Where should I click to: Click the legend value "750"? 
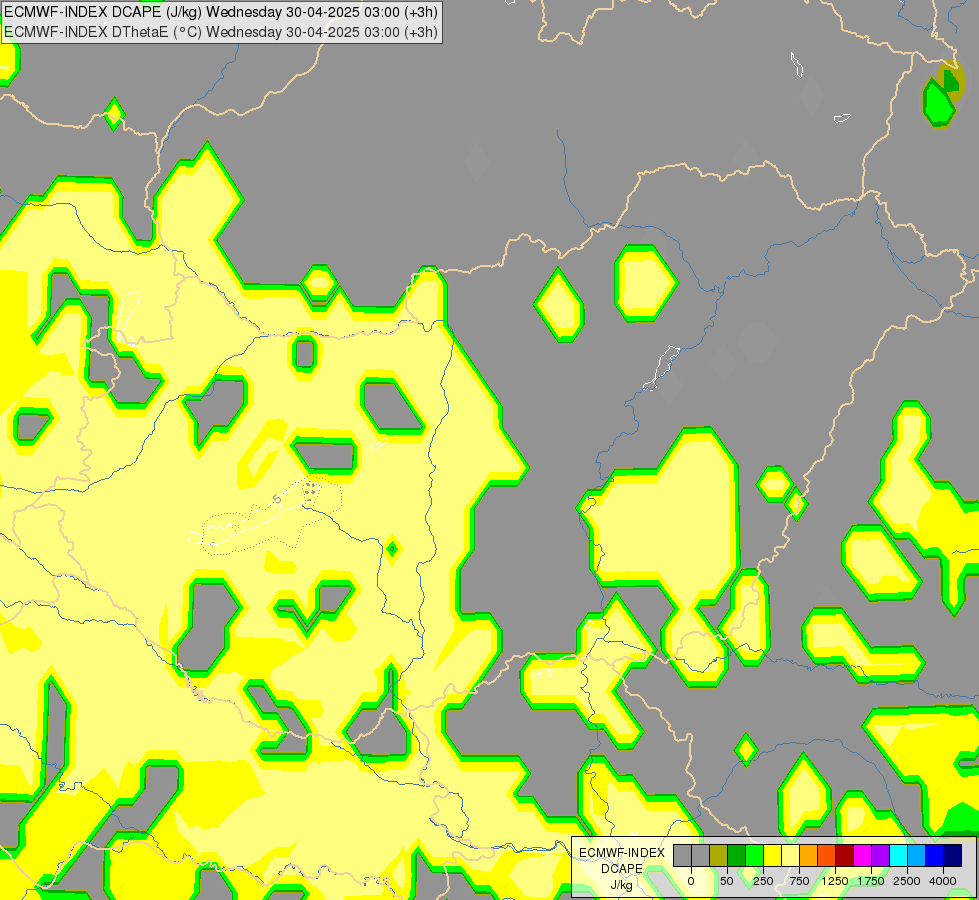click(799, 881)
